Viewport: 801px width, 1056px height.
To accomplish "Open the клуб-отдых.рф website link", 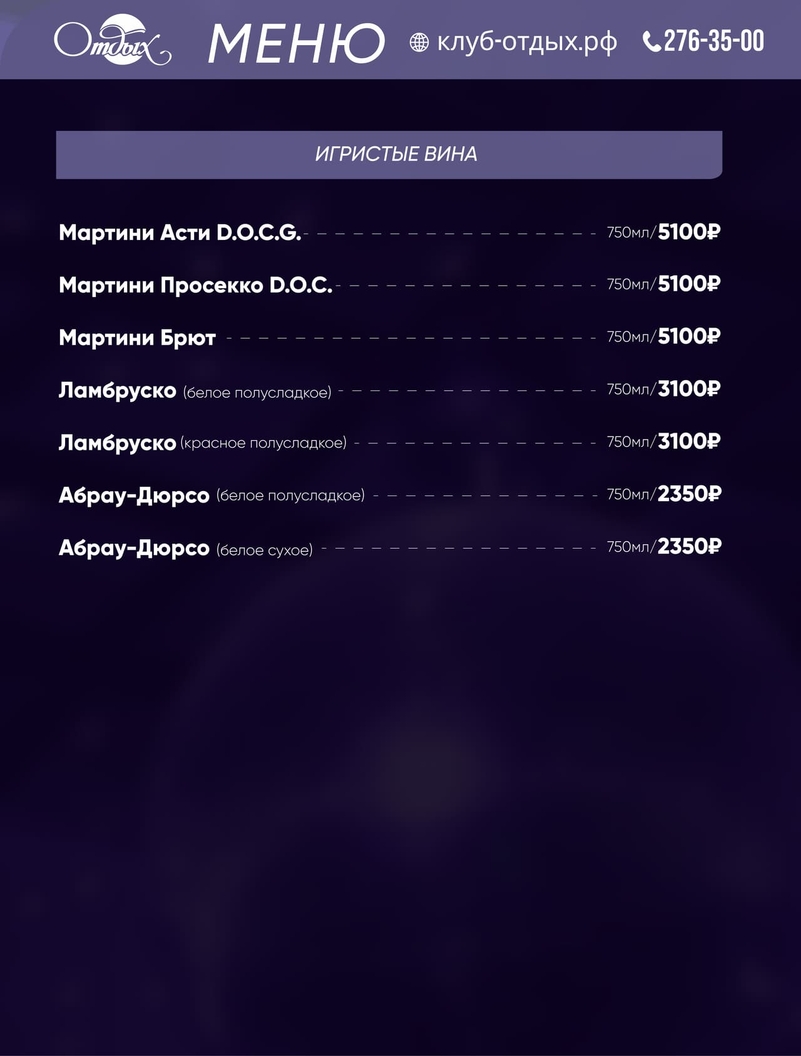I will point(527,42).
